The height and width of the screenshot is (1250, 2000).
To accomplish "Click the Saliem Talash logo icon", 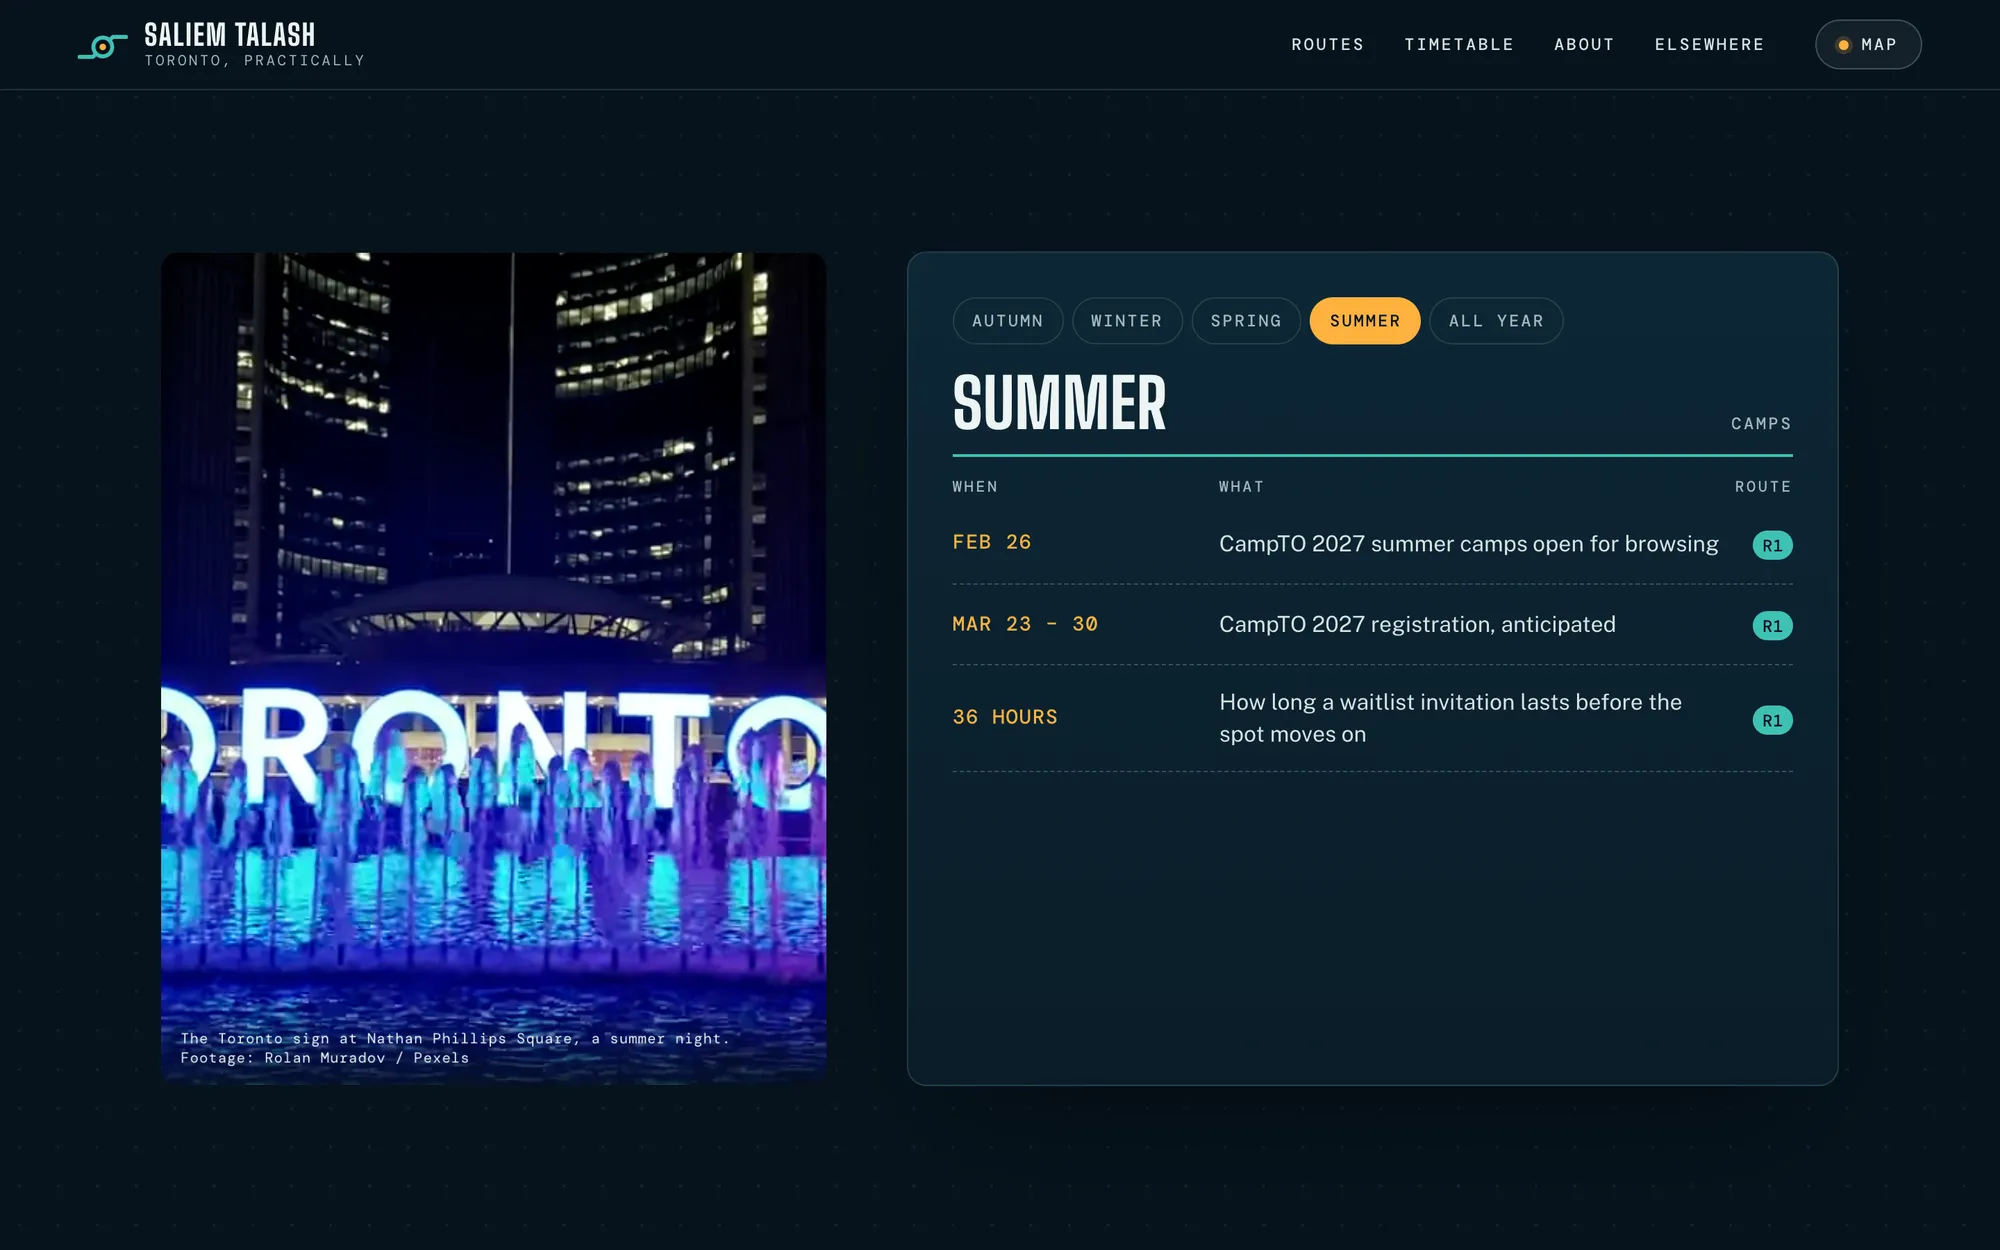I will click(103, 46).
